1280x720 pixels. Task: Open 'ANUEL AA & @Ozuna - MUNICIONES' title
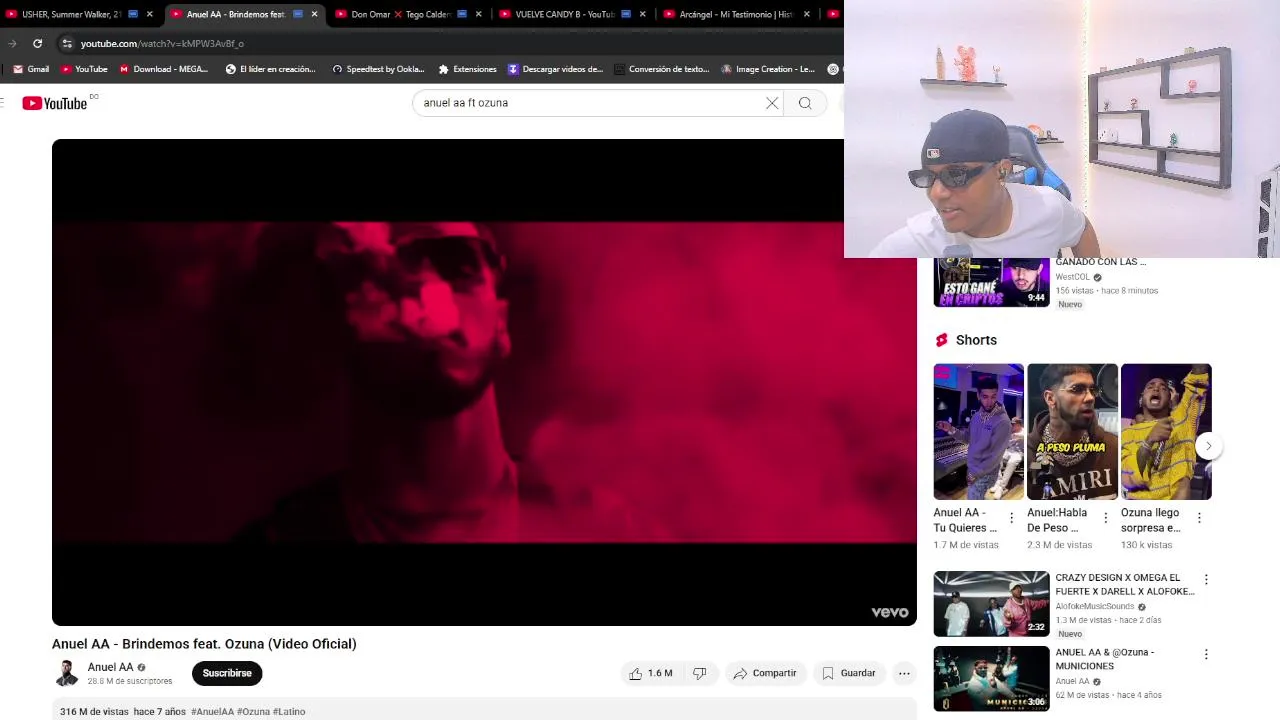tap(1104, 659)
